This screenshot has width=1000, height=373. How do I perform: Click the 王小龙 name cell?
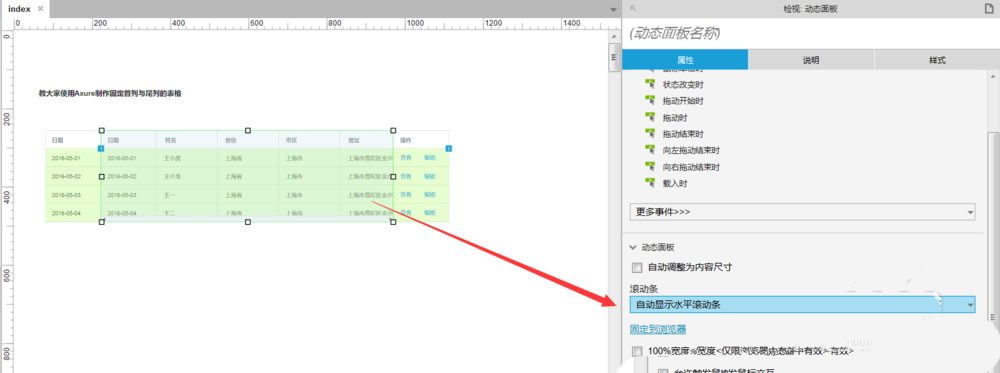point(173,176)
